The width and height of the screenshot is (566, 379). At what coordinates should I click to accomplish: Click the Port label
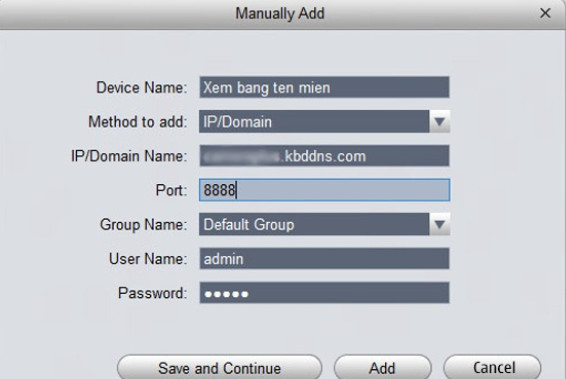click(171, 190)
